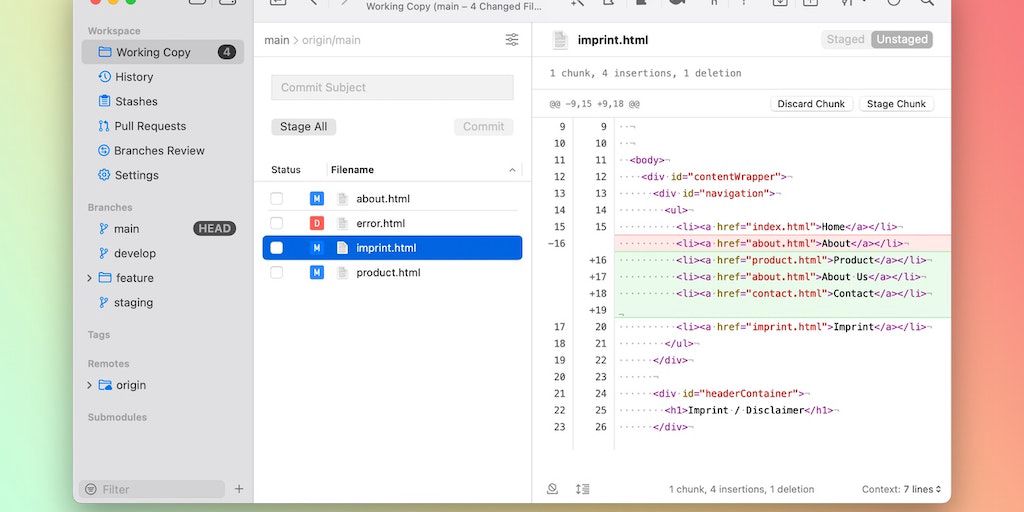Check the staging box for about.html

coord(277,199)
